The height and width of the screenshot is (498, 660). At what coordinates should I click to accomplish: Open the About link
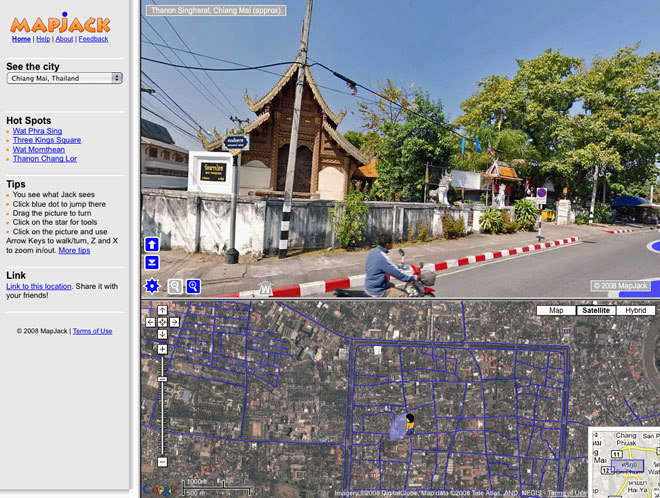pos(64,39)
